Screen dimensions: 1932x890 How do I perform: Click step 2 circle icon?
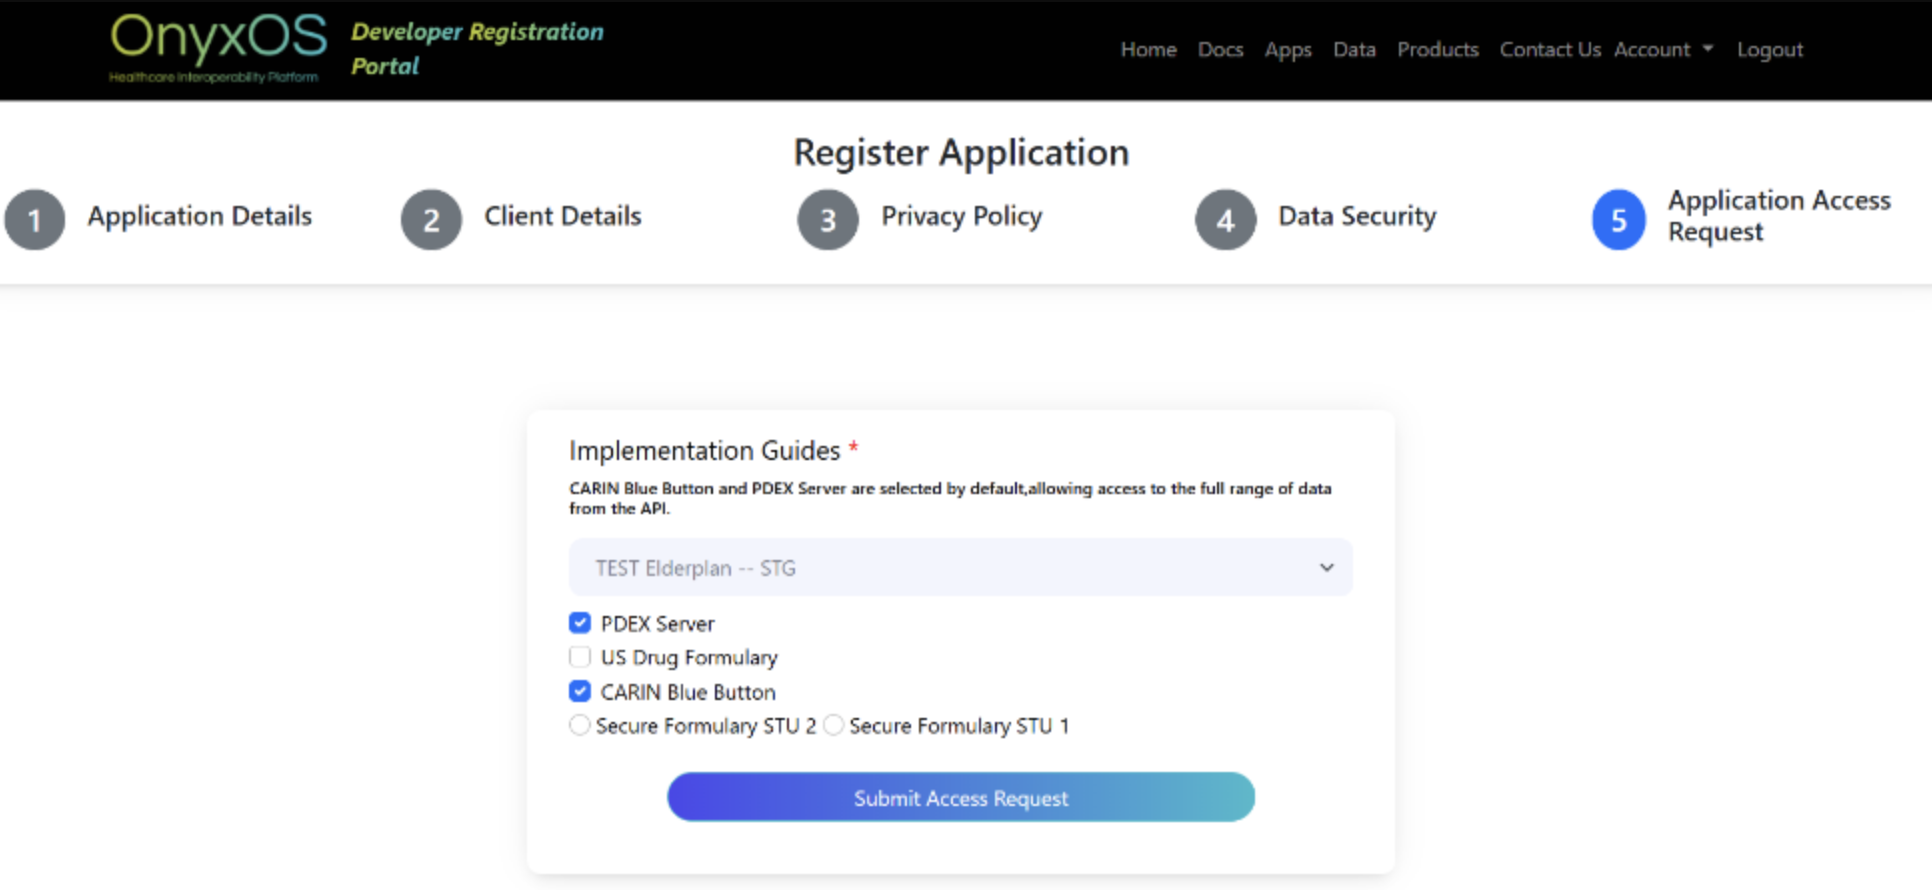click(x=431, y=220)
